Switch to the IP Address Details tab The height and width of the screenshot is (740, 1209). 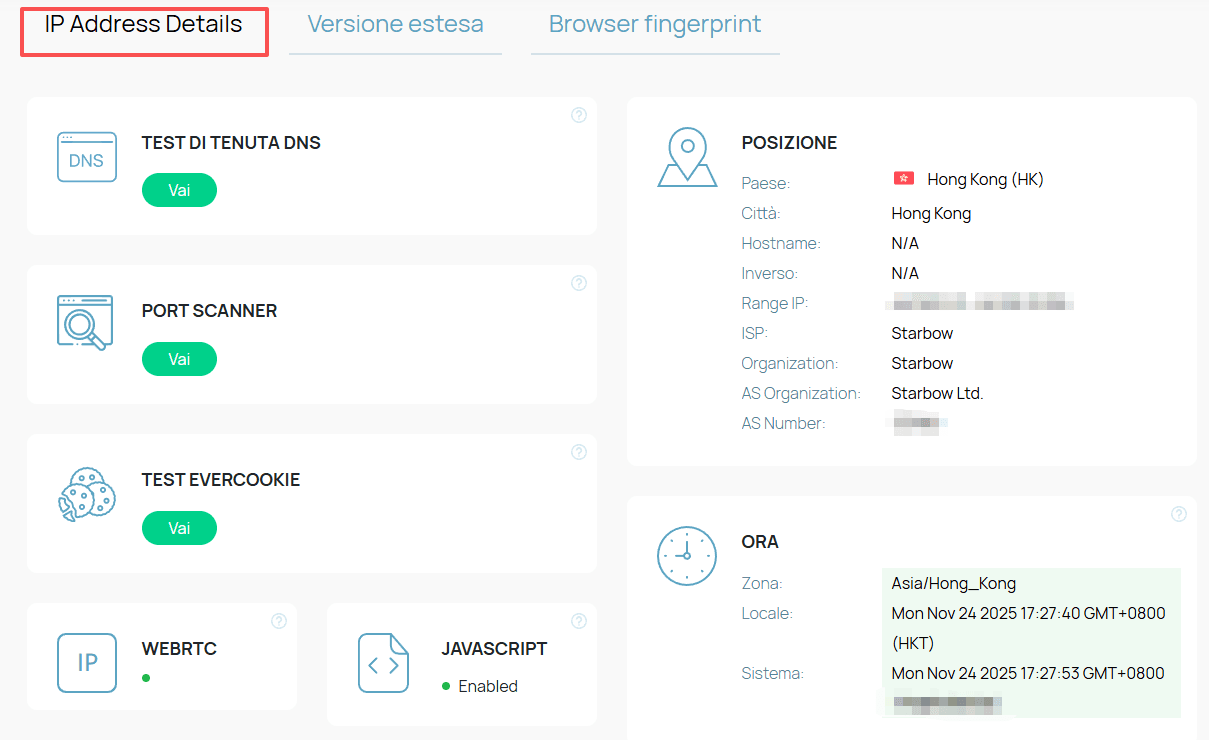point(144,25)
